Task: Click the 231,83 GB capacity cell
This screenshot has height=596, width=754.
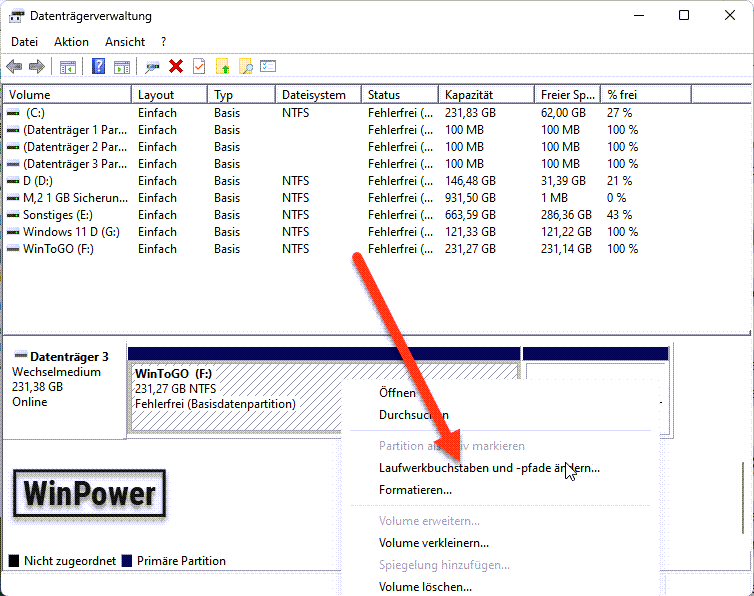Action: point(470,113)
